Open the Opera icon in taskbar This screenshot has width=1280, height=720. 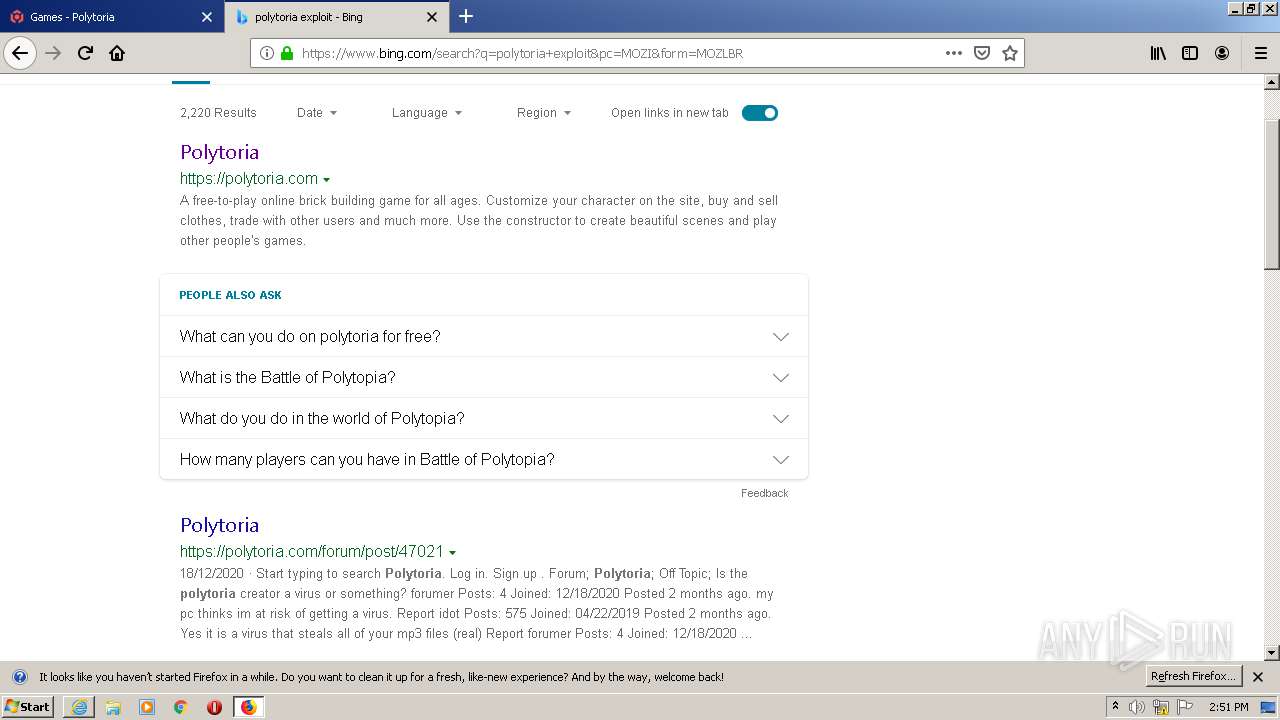[x=214, y=707]
